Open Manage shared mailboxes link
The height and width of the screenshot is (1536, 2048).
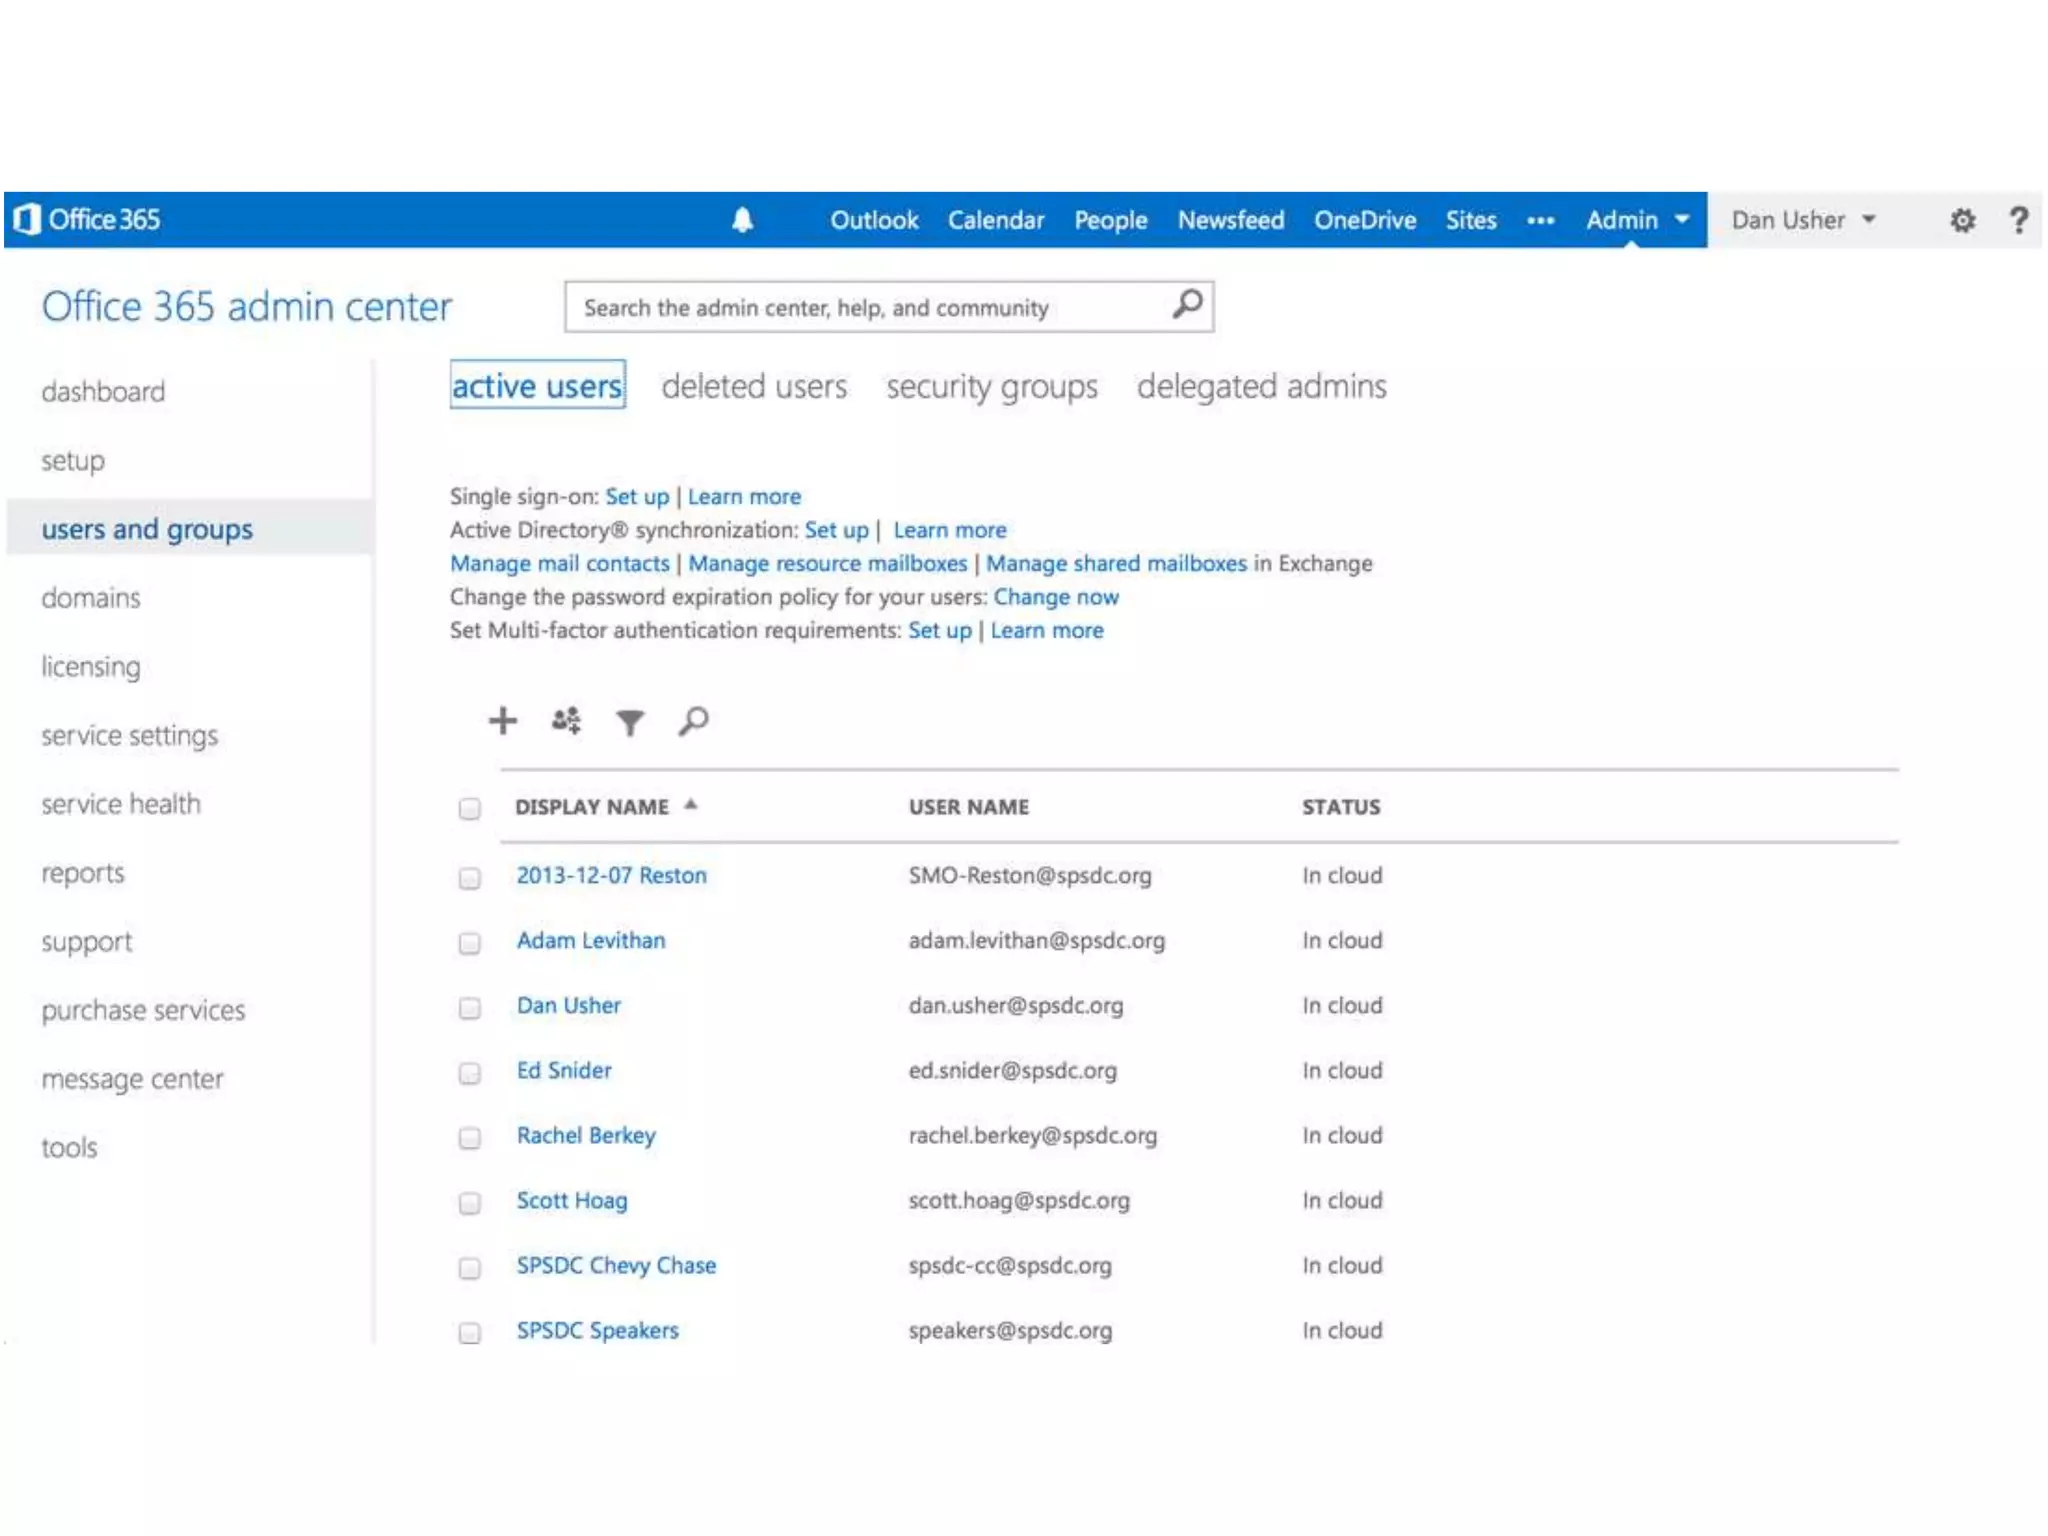coord(1116,563)
